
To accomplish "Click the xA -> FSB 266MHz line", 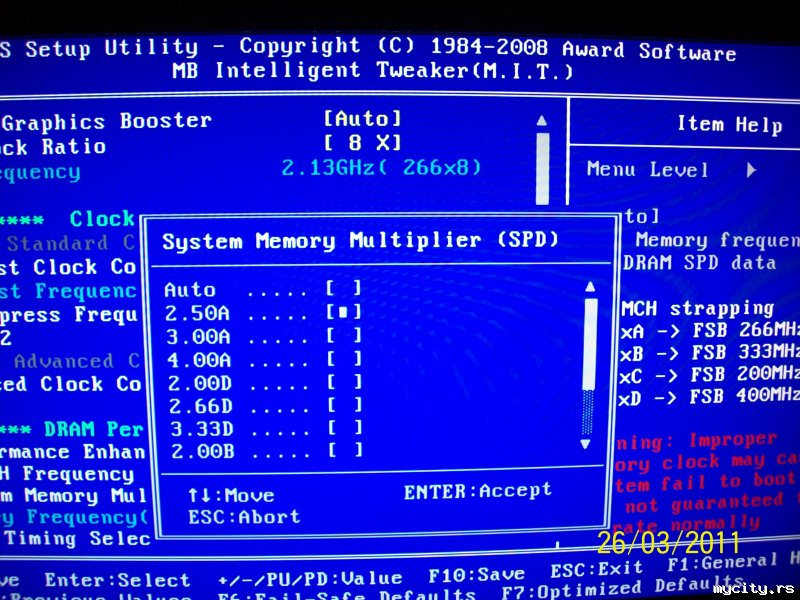I will click(710, 331).
